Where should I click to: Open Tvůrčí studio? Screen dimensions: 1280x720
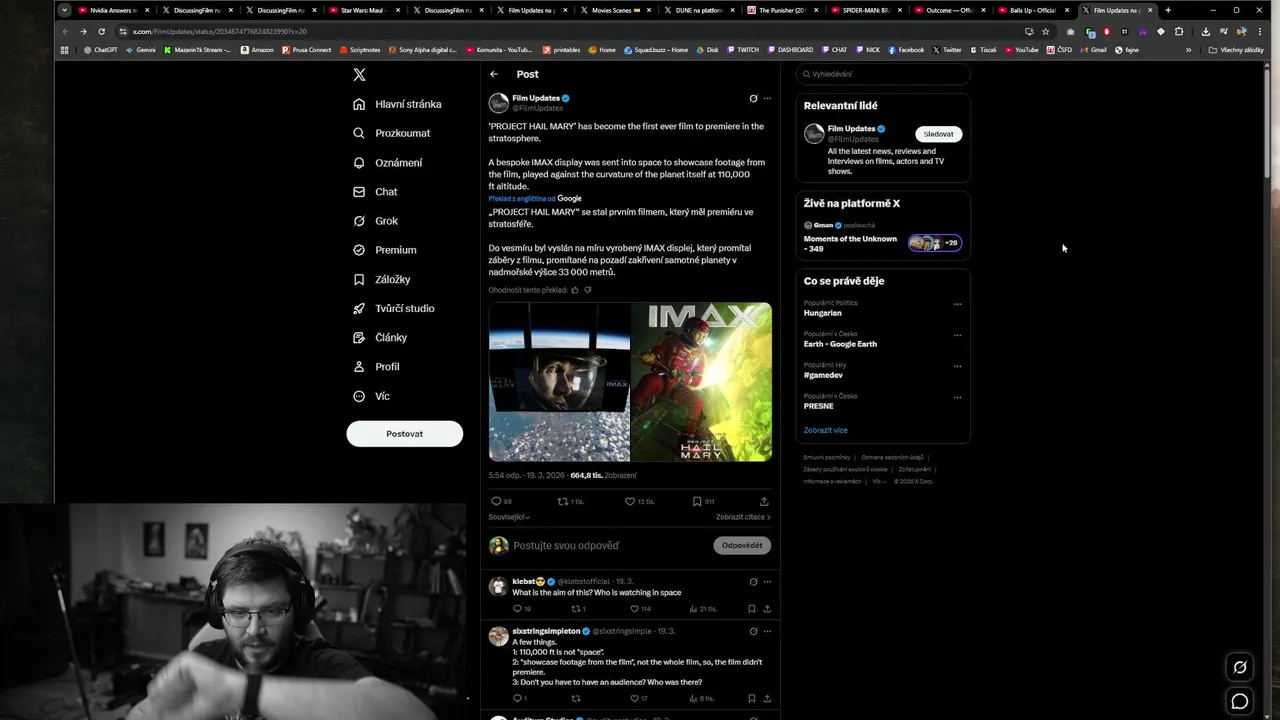pos(394,308)
